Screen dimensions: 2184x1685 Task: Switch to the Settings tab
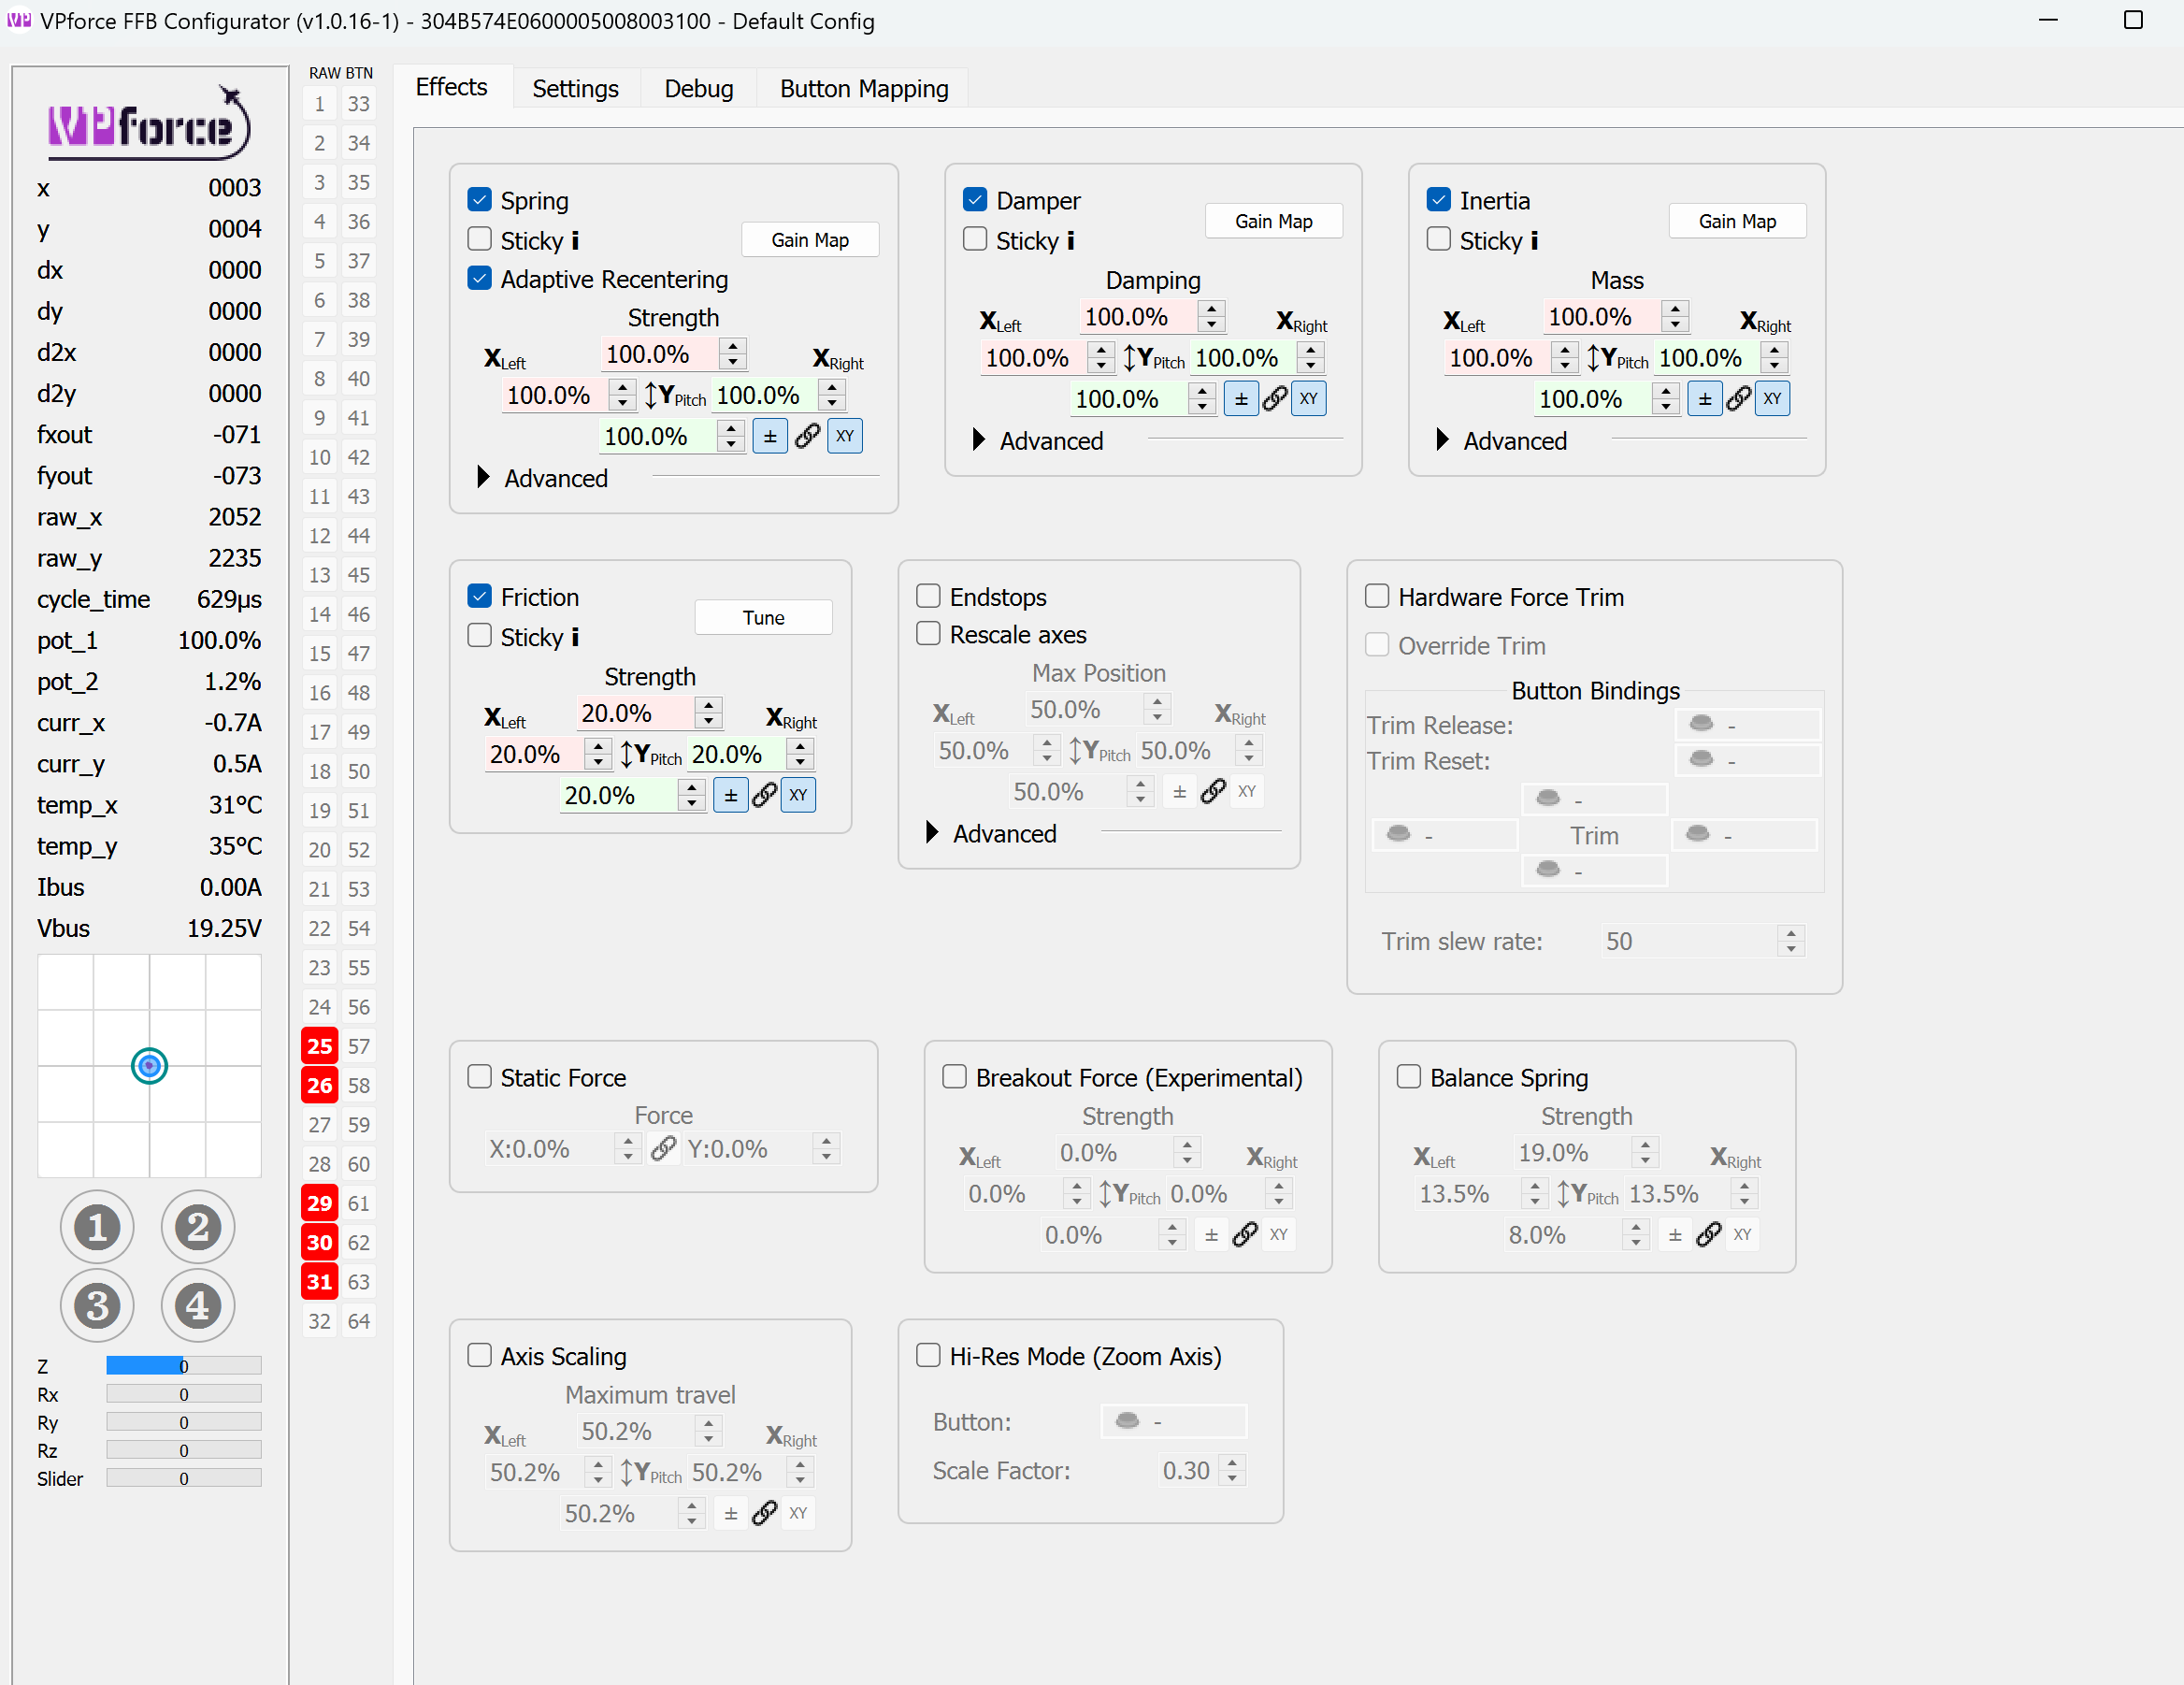coord(575,89)
